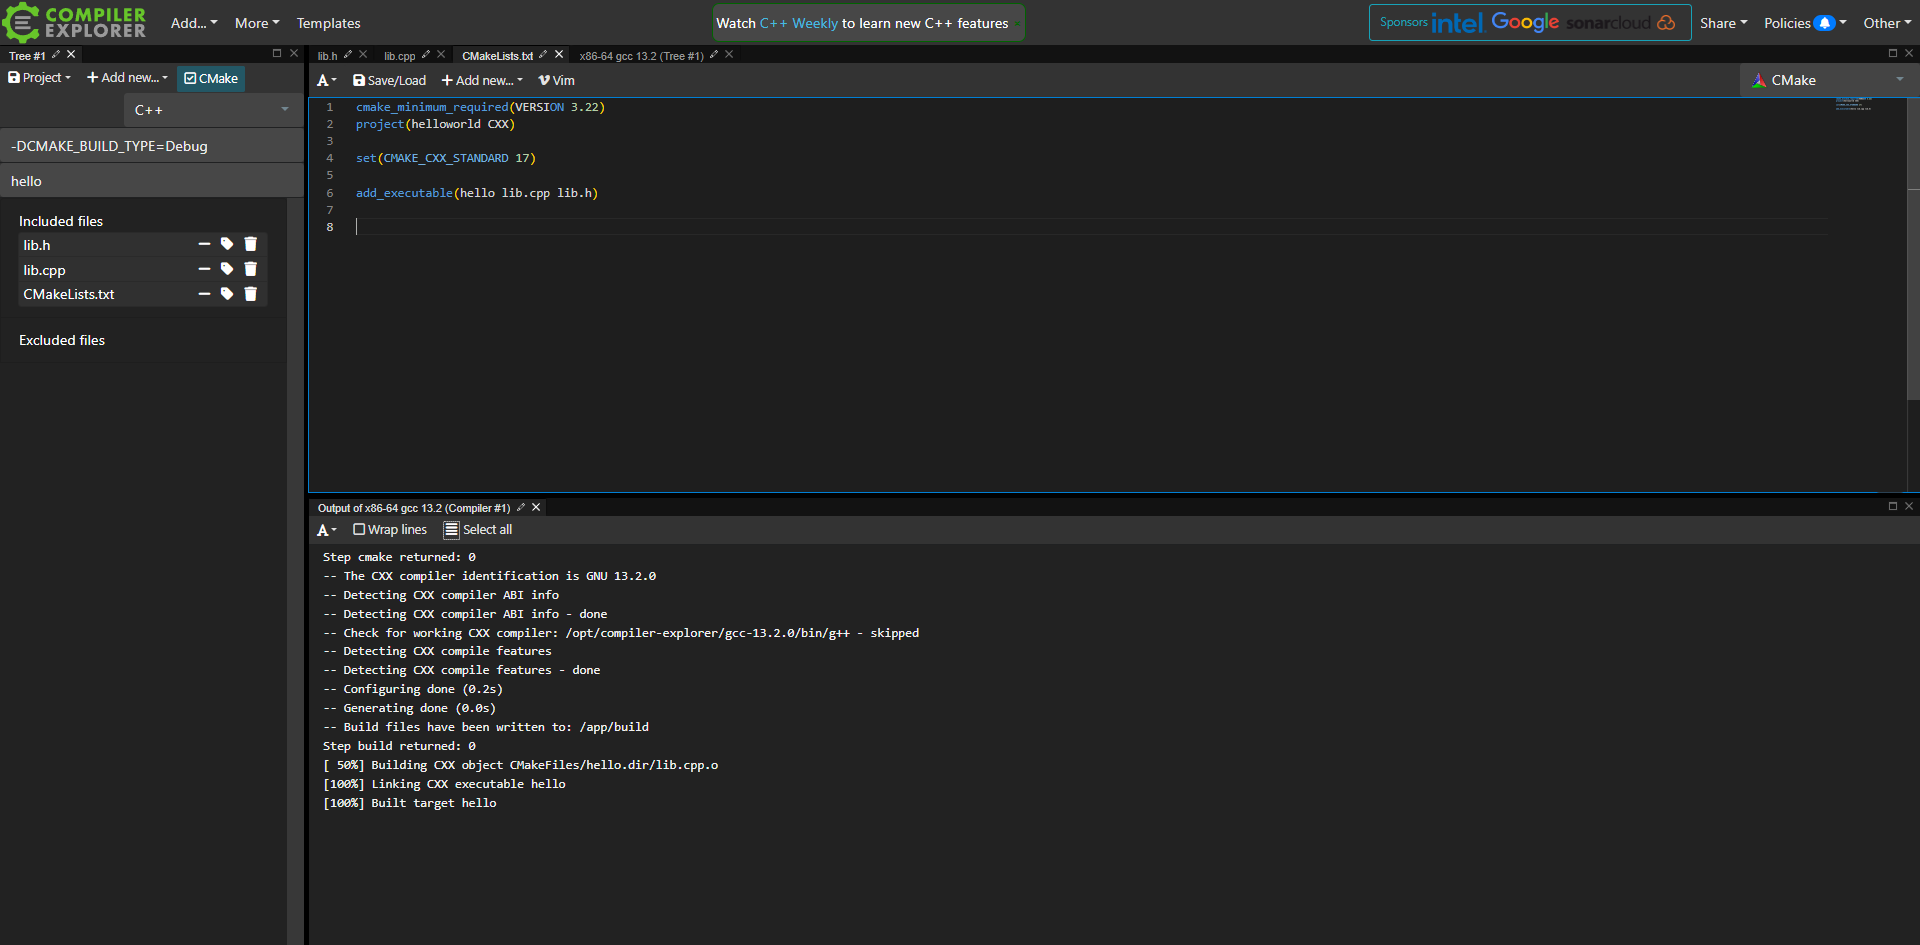This screenshot has width=1920, height=945.
Task: Click the pencil icon on Tree #1 tab
Action: (56, 55)
